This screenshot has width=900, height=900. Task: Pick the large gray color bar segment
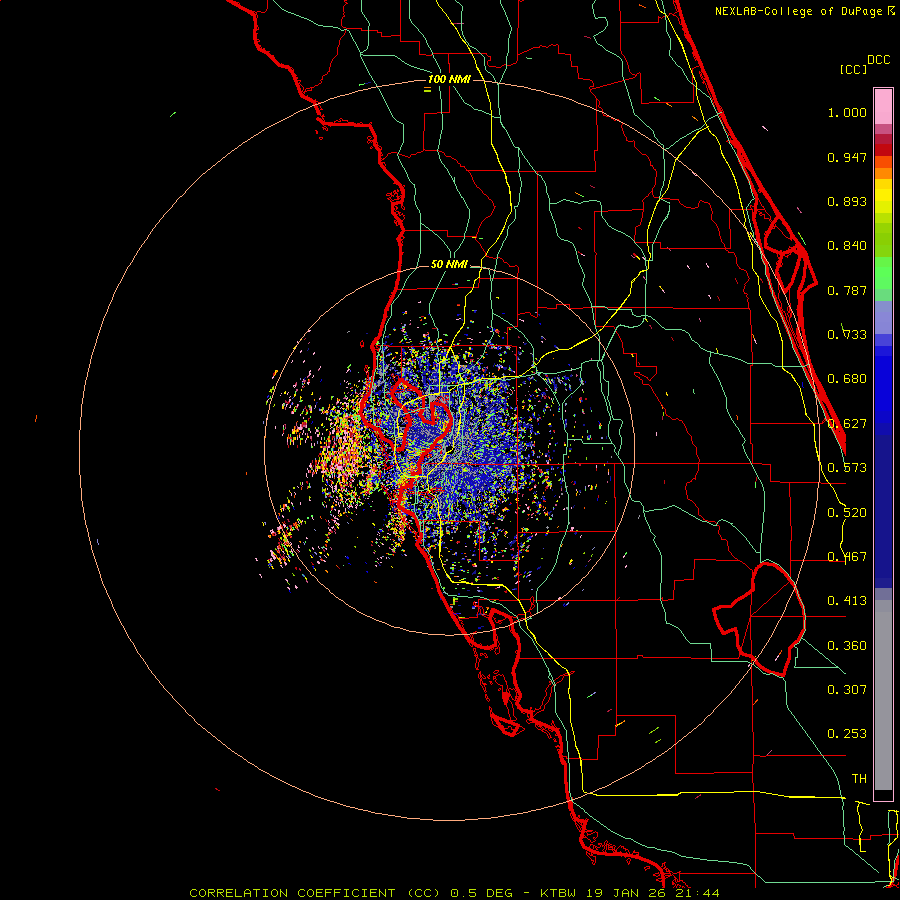click(x=883, y=695)
